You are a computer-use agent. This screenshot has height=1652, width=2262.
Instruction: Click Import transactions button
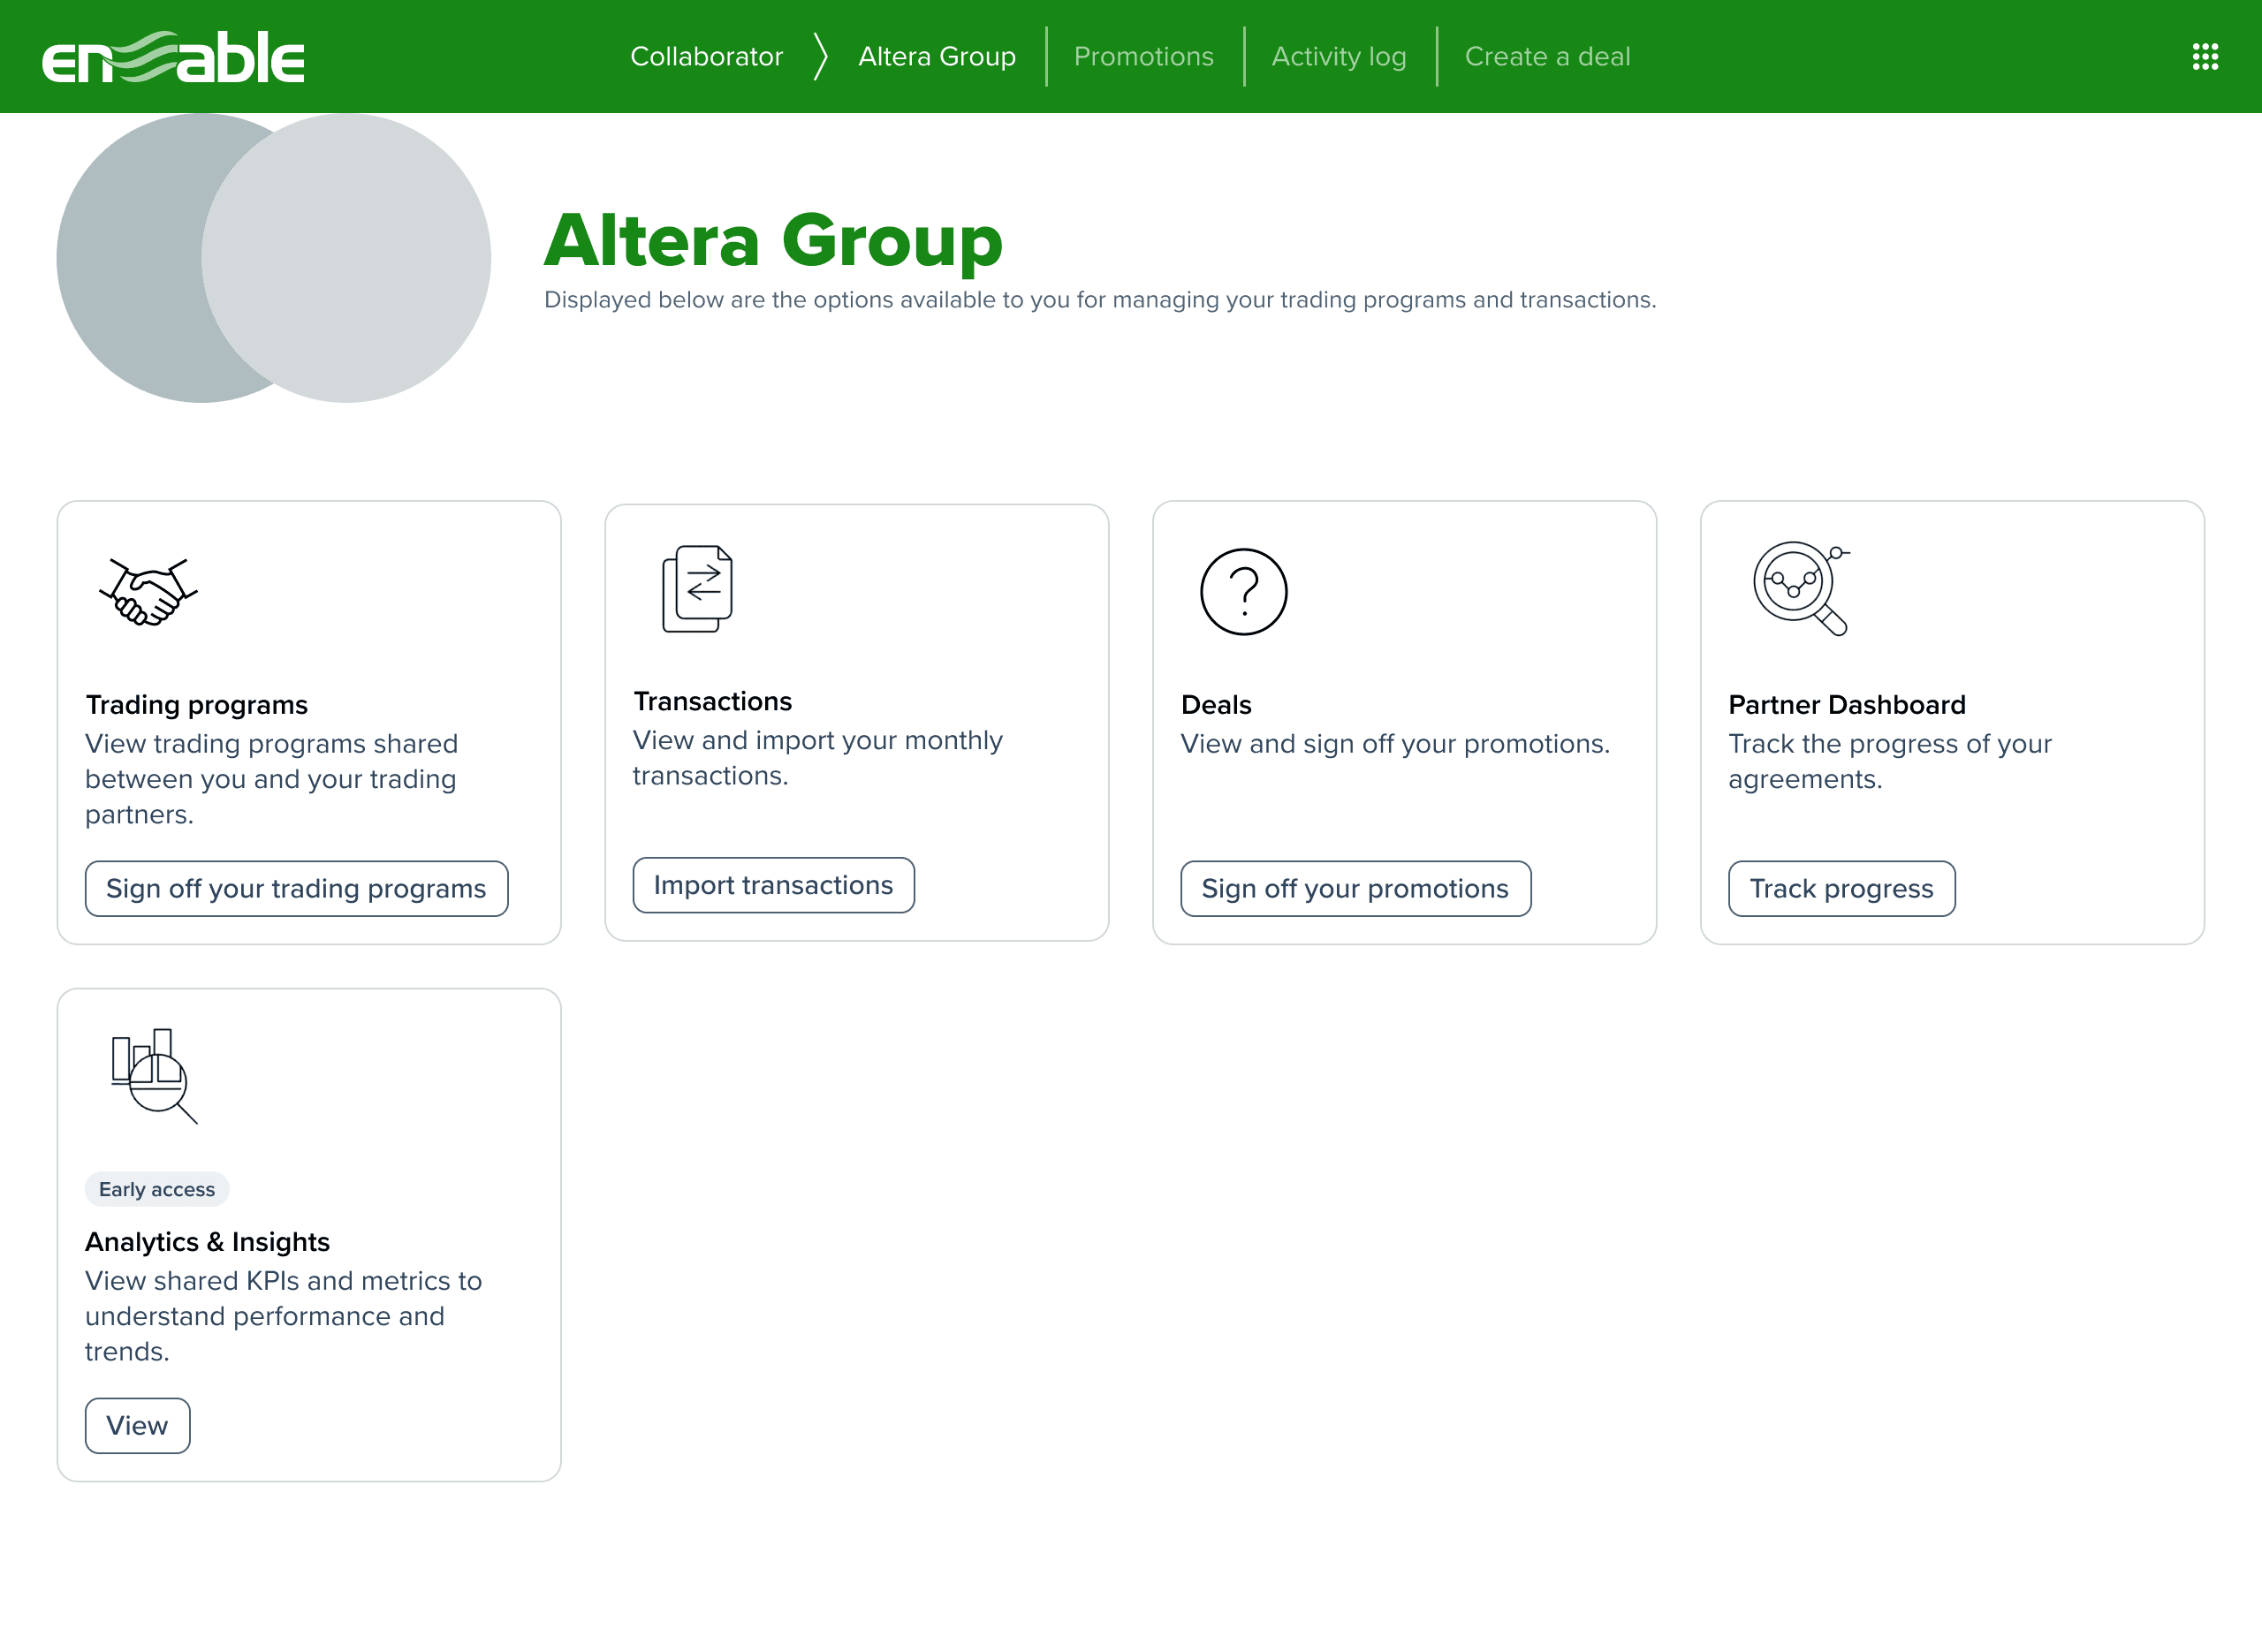(773, 885)
